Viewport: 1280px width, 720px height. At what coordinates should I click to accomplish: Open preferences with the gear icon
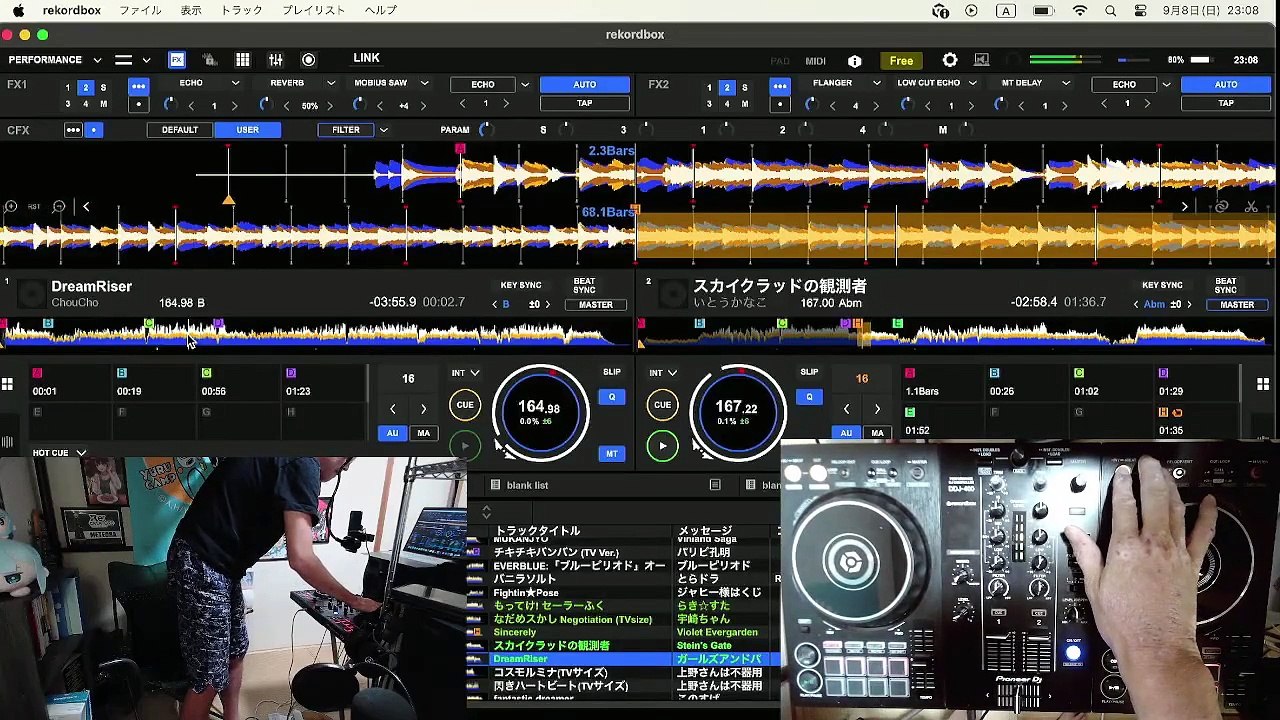point(950,61)
